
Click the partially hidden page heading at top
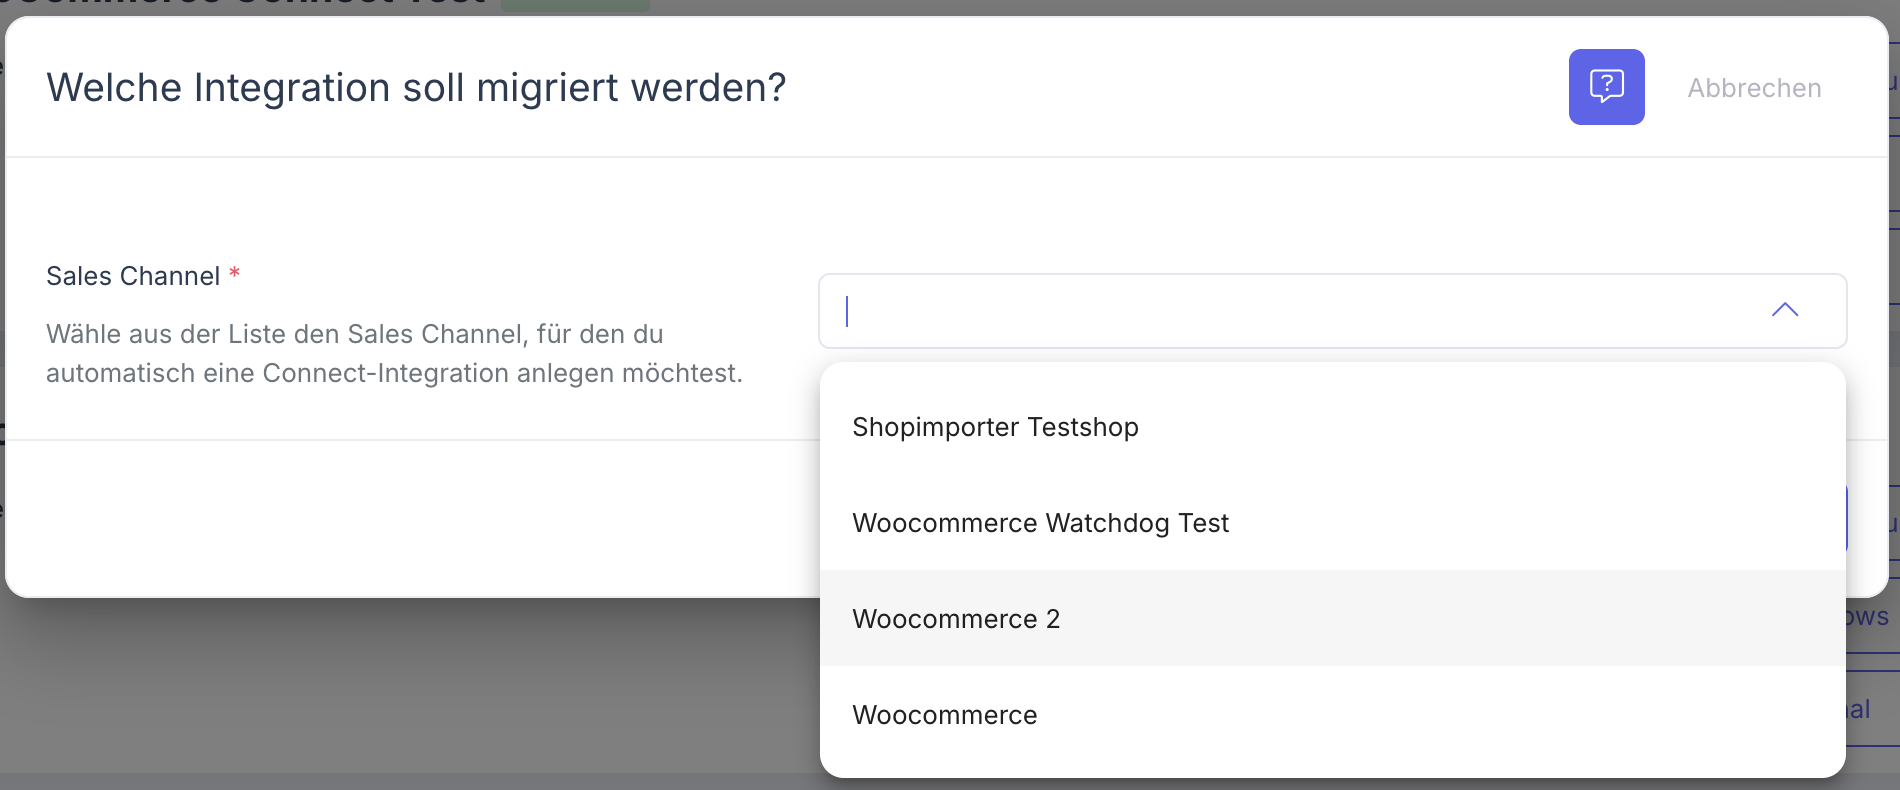click(250, 4)
